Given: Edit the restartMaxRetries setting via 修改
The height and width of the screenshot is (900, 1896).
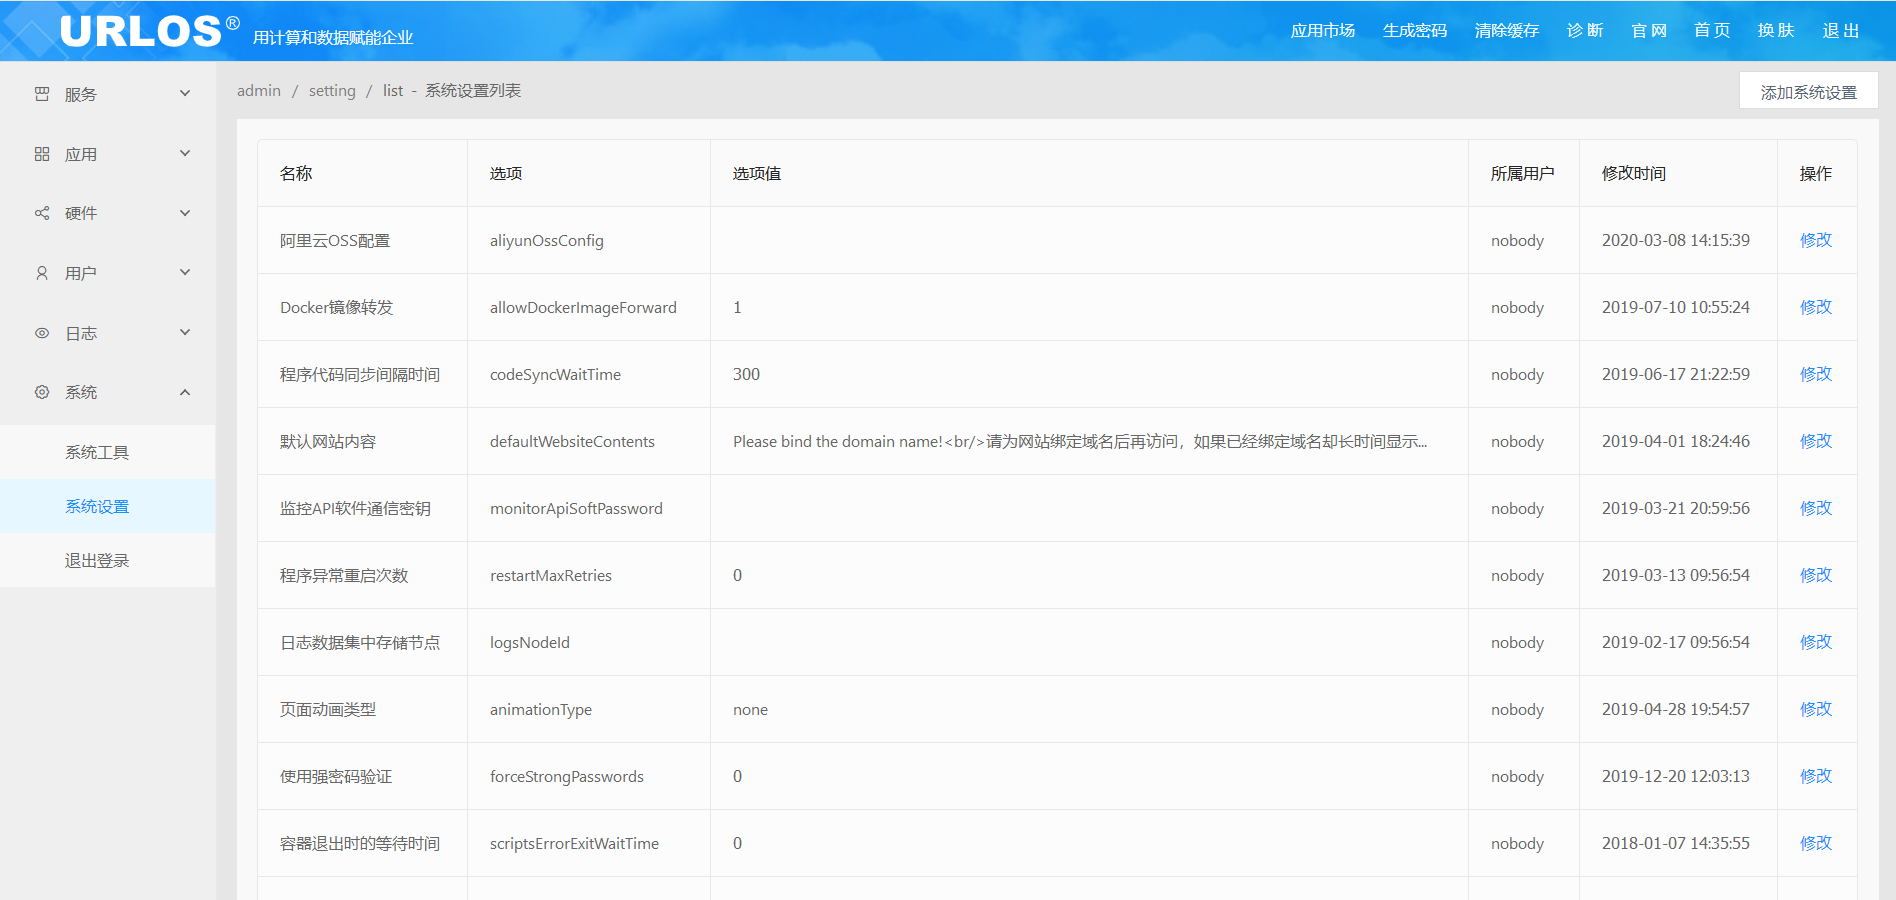Looking at the screenshot, I should [x=1815, y=575].
